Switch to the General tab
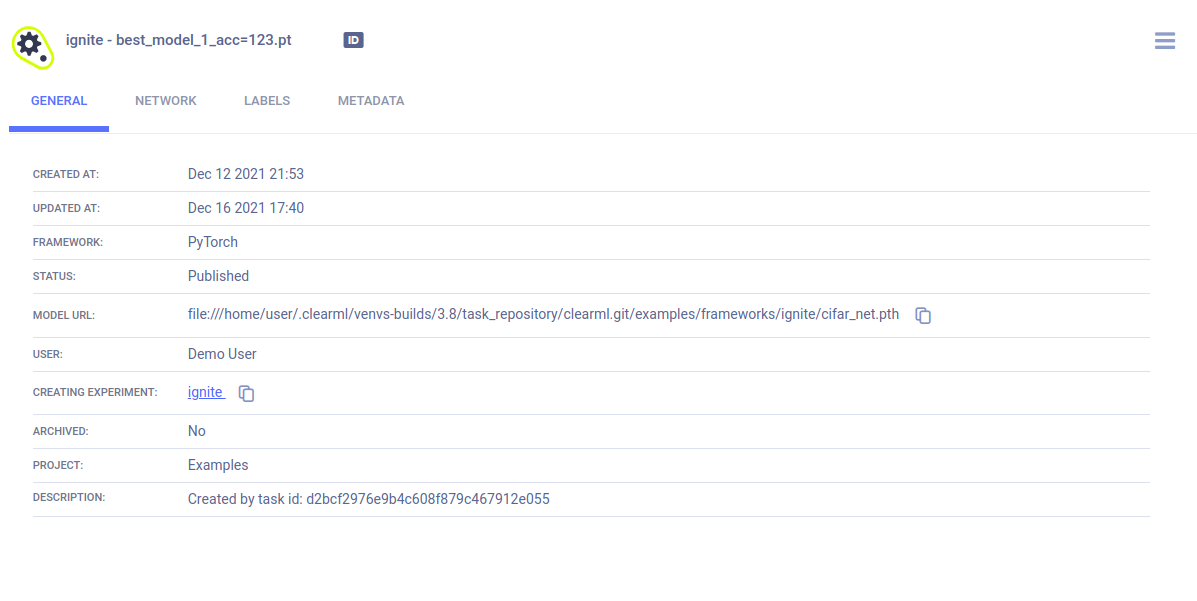This screenshot has height=601, width=1197. click(59, 101)
